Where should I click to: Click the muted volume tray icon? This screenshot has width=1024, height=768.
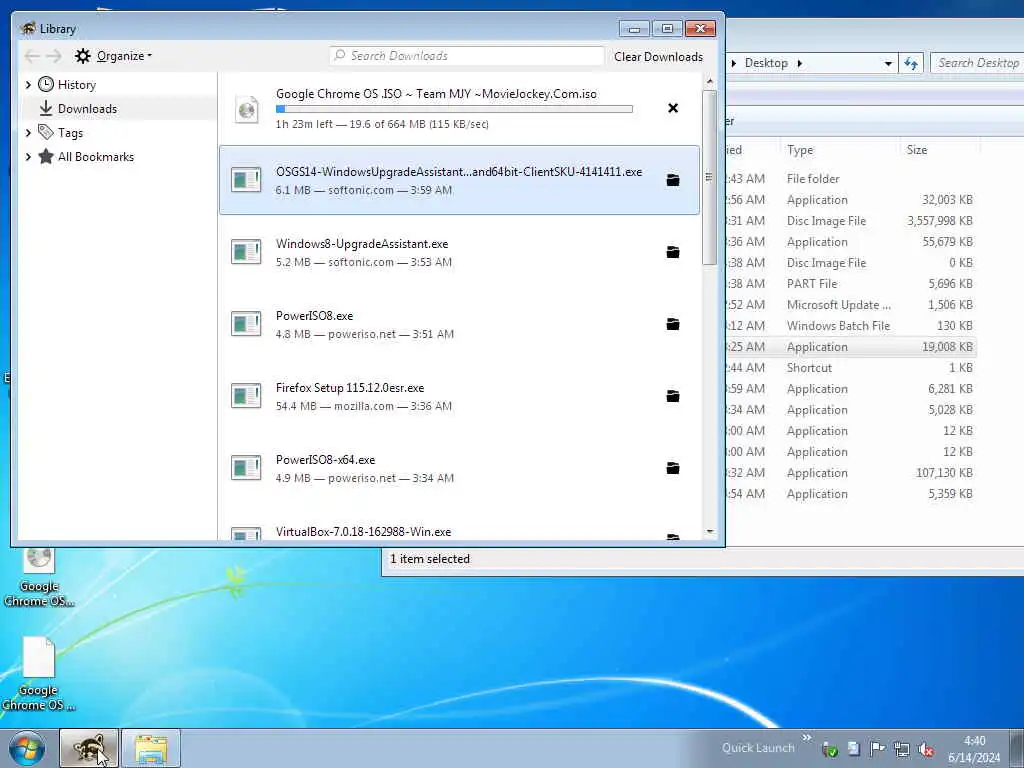925,750
